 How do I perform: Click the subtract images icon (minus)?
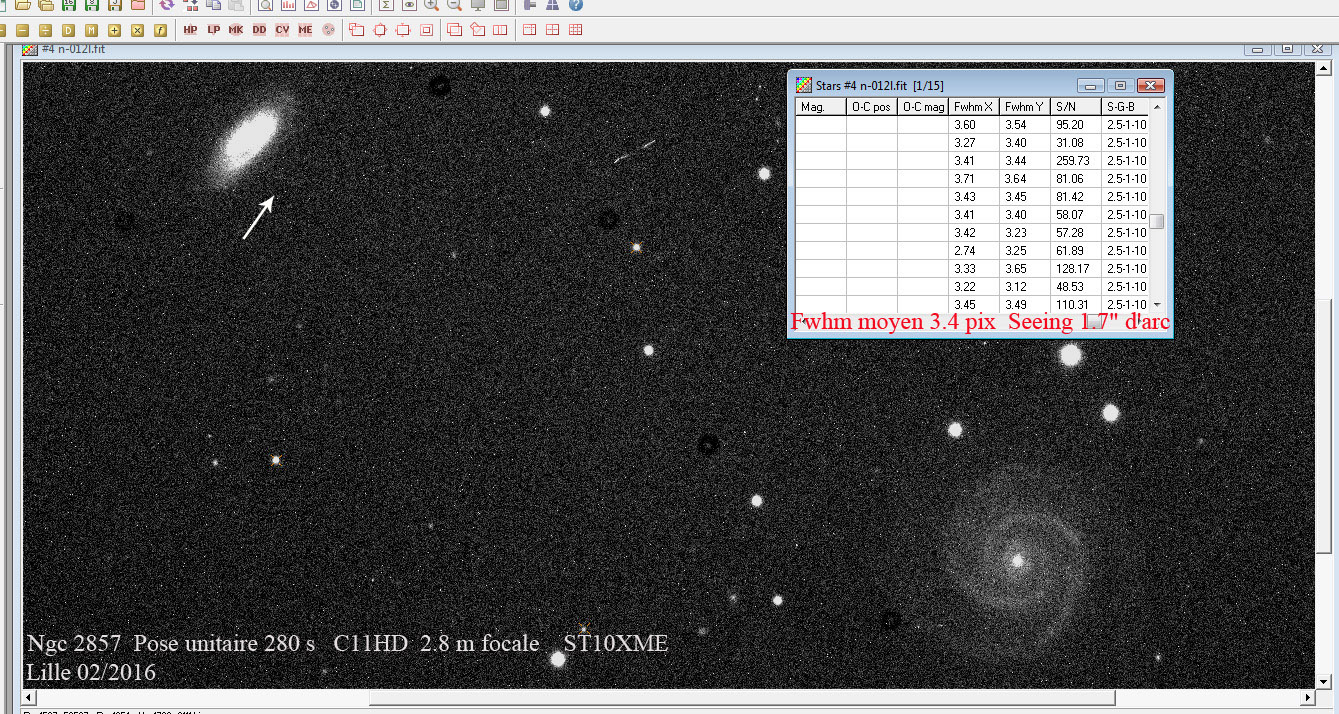pyautogui.click(x=22, y=30)
